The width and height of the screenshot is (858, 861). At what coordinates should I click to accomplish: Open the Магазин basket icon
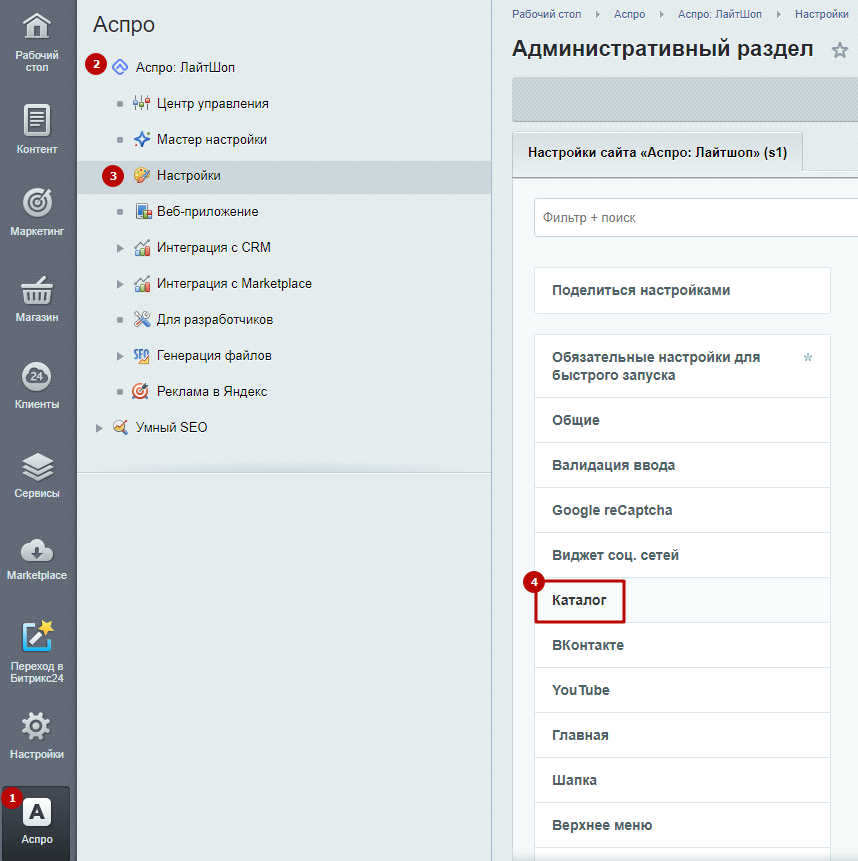[x=37, y=290]
